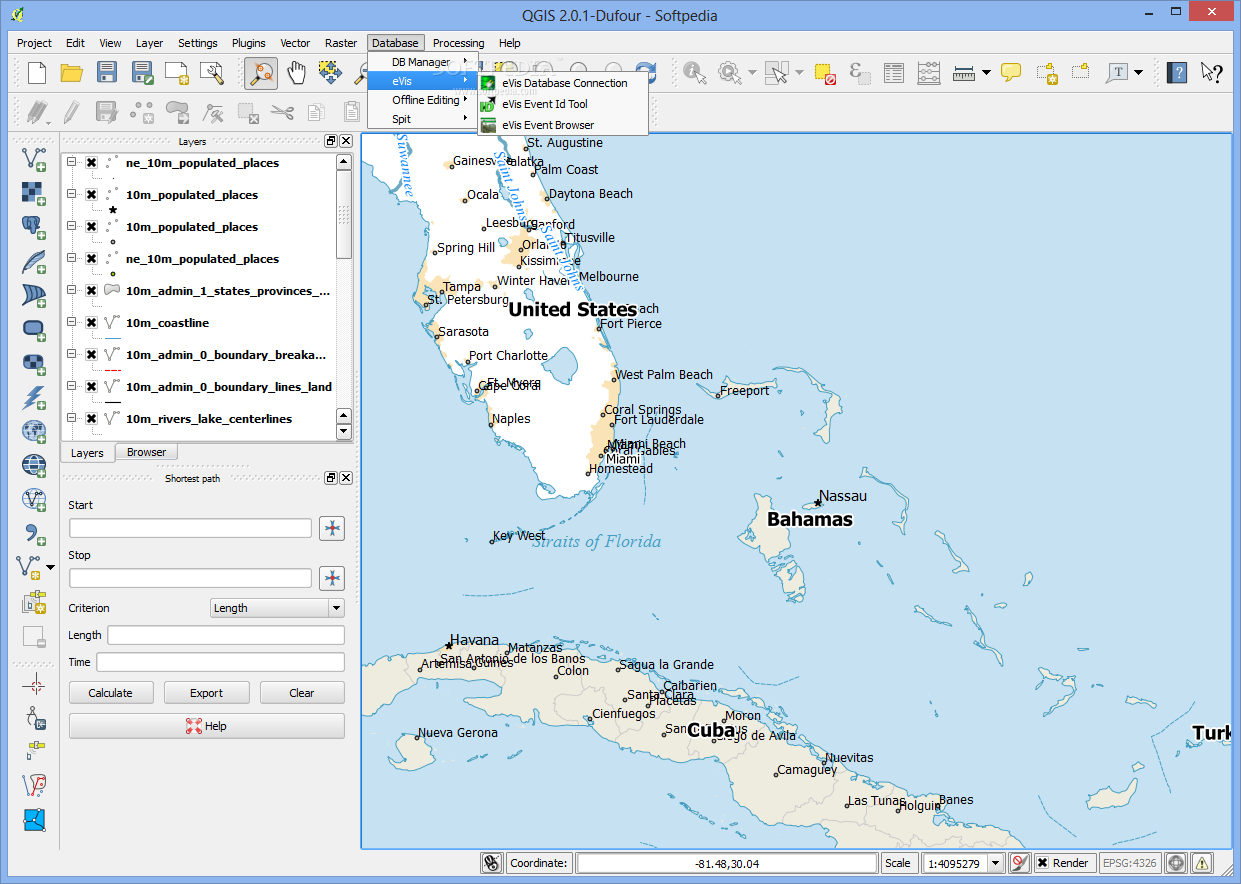Screen dimensions: 1241x884
Task: Click the Save As icon
Action: (142, 72)
